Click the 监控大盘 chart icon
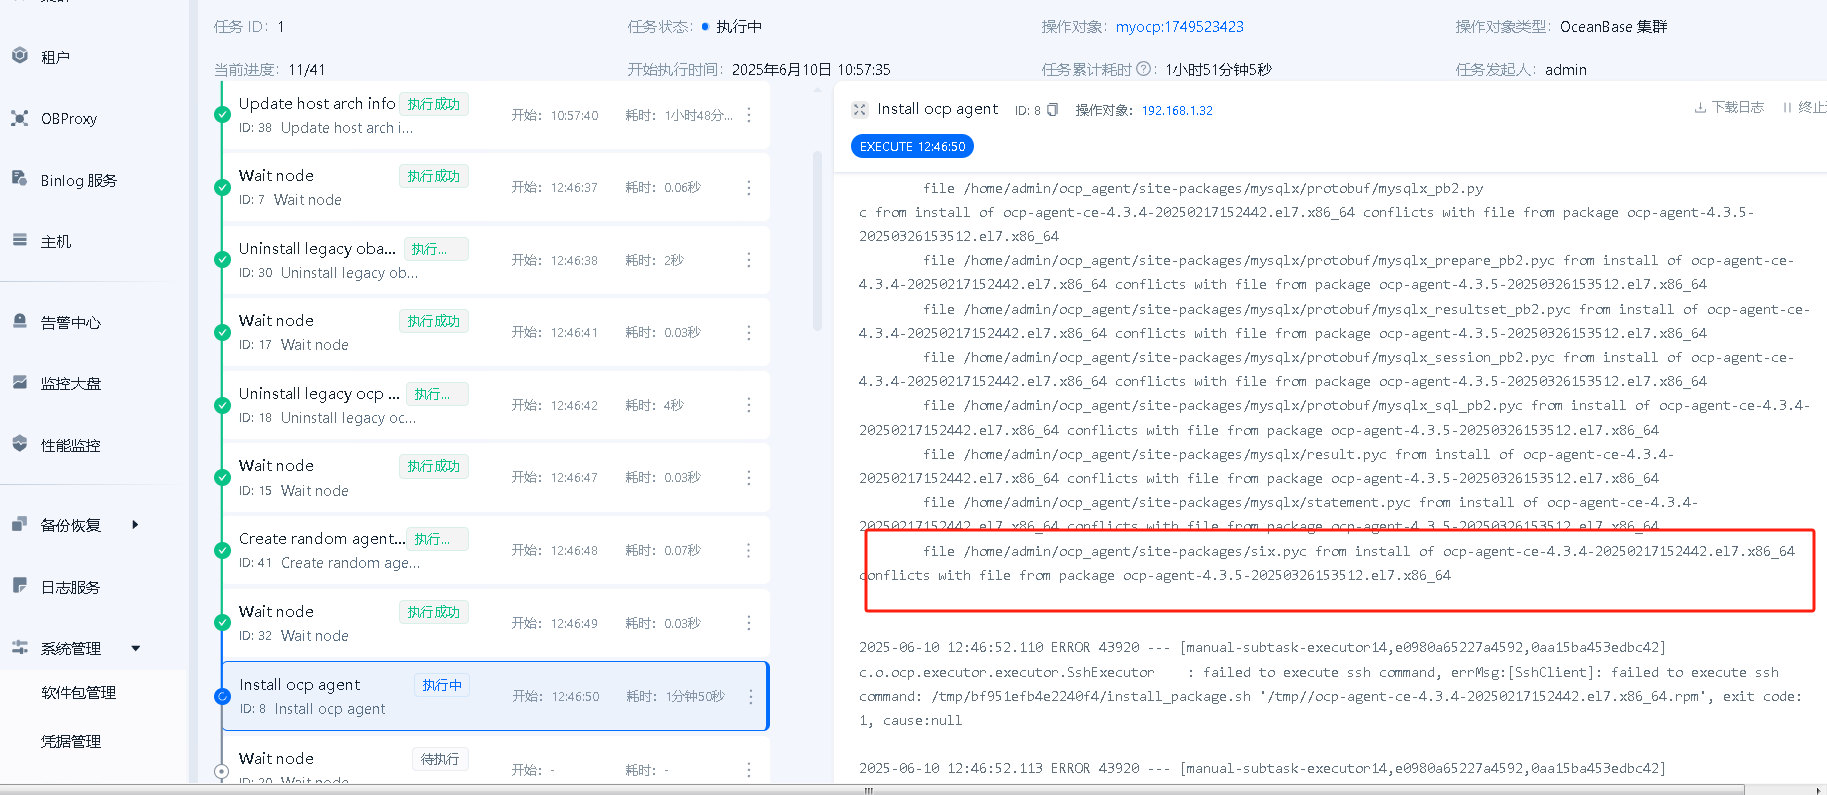 pos(20,382)
